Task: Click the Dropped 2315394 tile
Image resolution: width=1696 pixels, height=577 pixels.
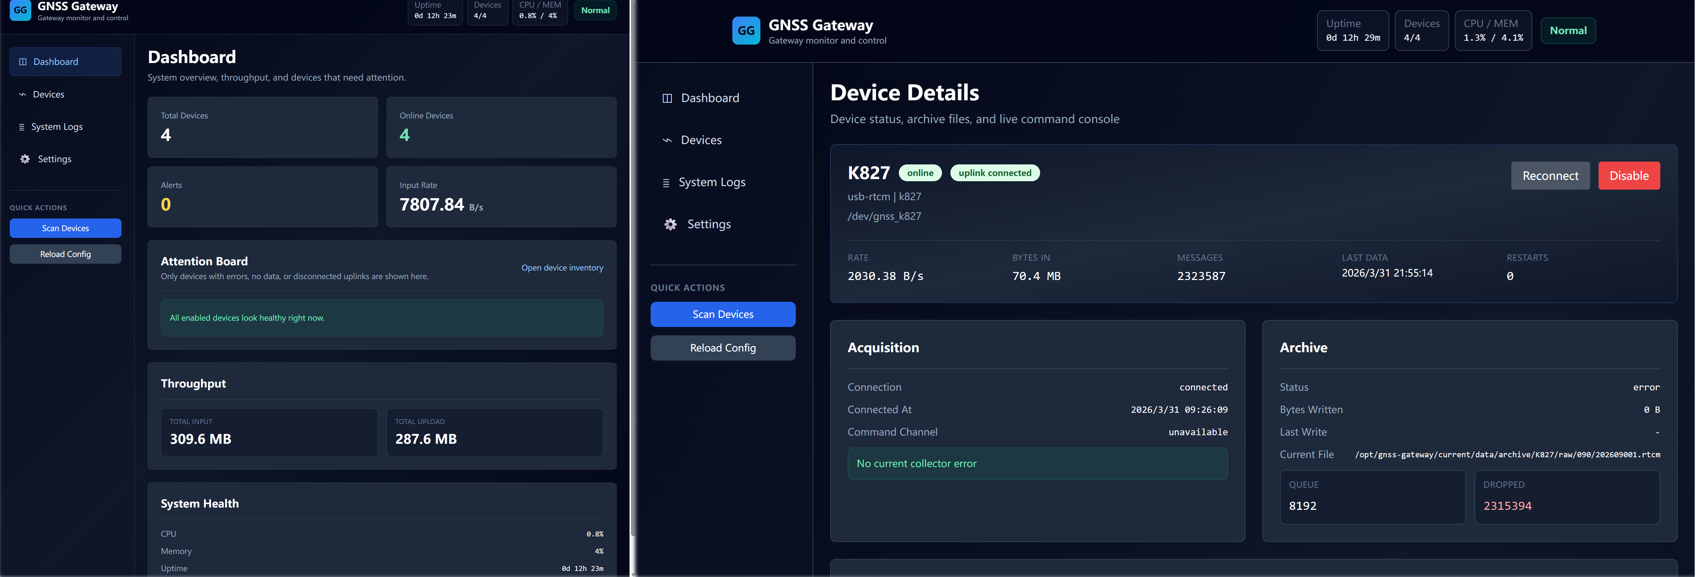Action: [1567, 497]
